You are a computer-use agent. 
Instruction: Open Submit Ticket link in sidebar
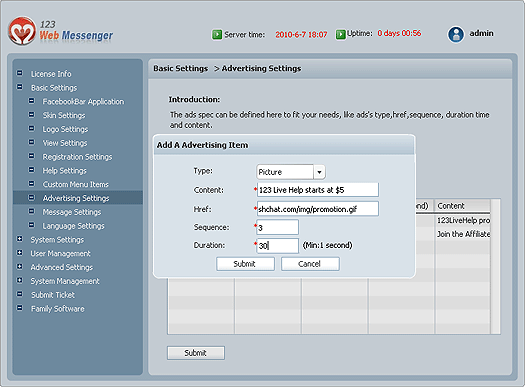click(x=53, y=295)
